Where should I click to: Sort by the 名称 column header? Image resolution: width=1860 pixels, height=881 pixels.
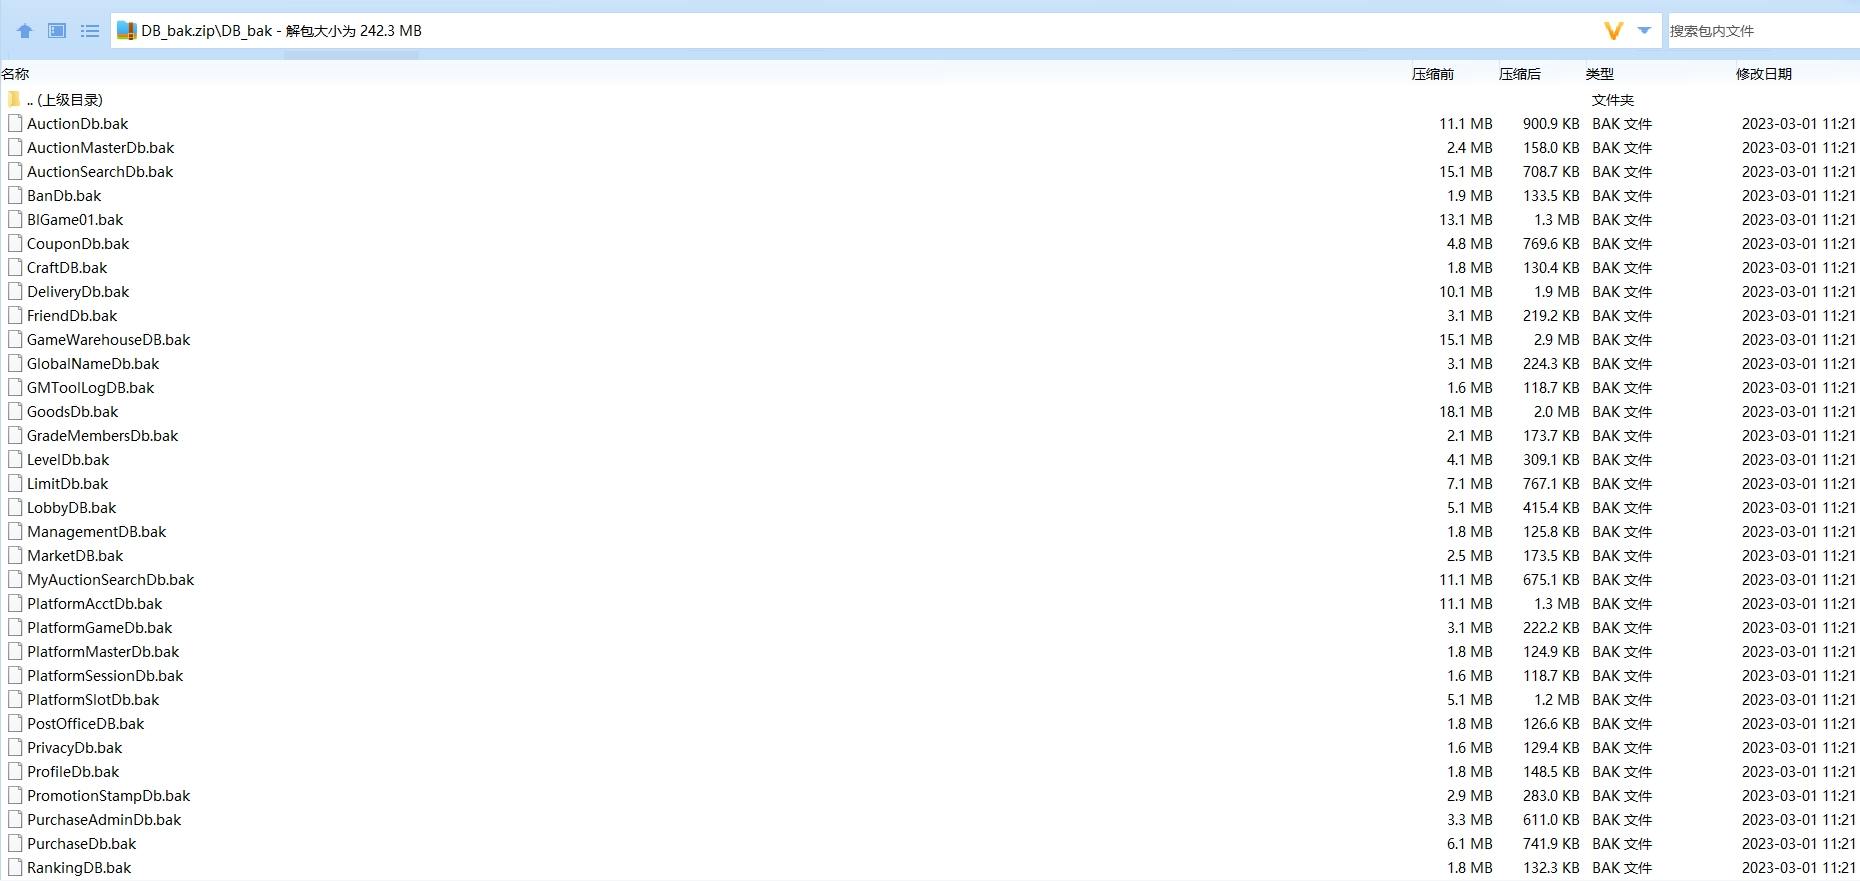click(x=16, y=74)
